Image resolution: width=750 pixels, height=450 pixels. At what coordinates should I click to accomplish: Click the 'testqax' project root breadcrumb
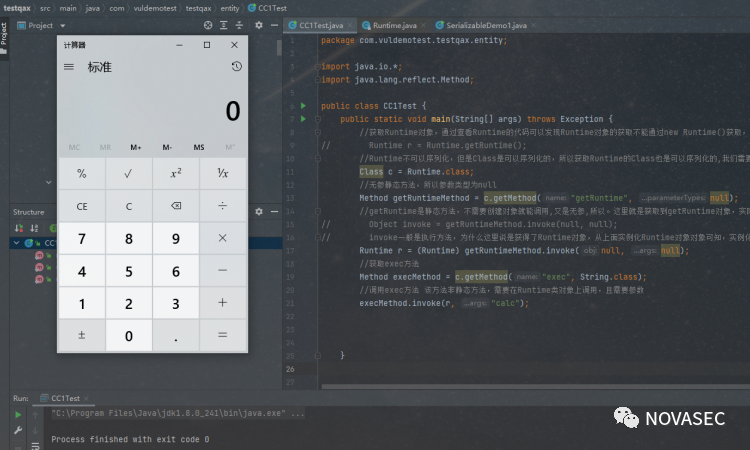[x=17, y=8]
